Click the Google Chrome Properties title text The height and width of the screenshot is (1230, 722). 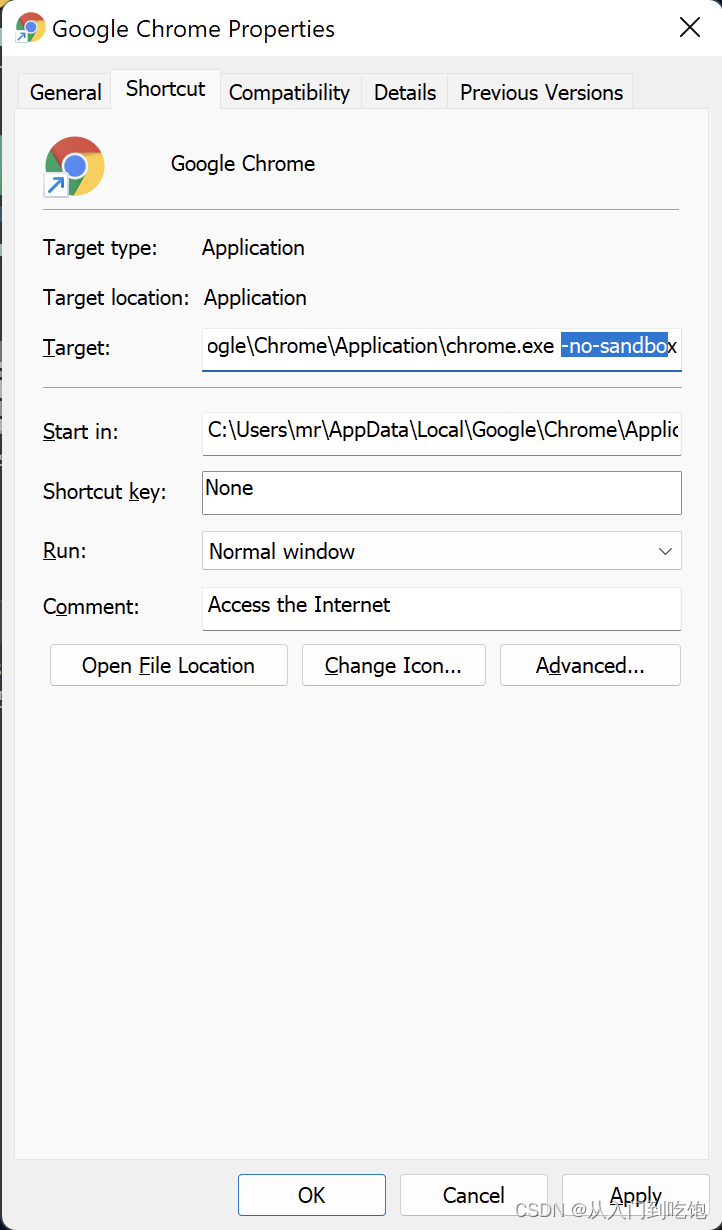coord(193,29)
